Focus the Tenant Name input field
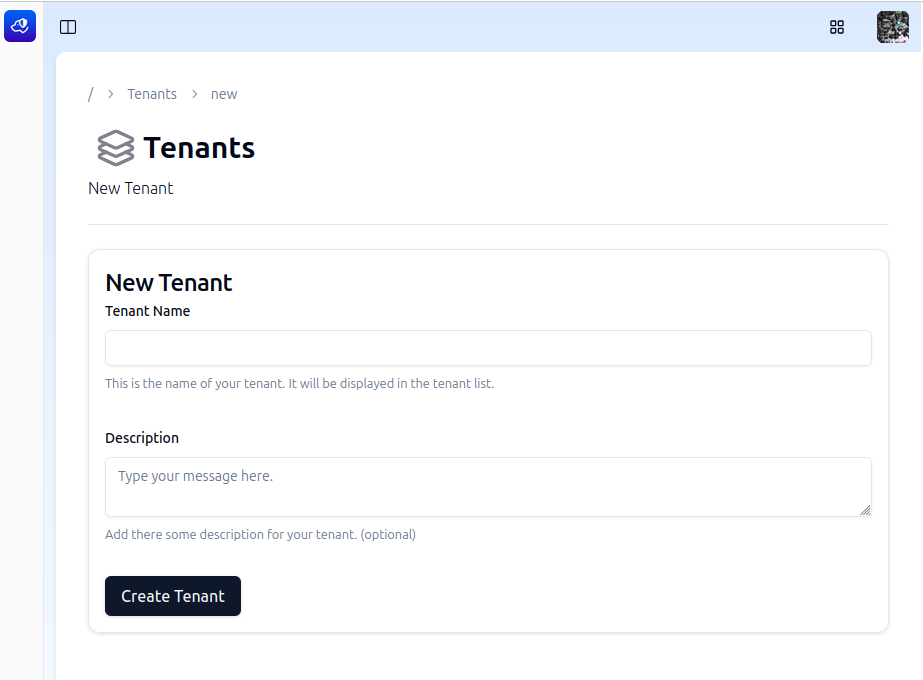Viewport: 923px width, 680px height. (488, 348)
